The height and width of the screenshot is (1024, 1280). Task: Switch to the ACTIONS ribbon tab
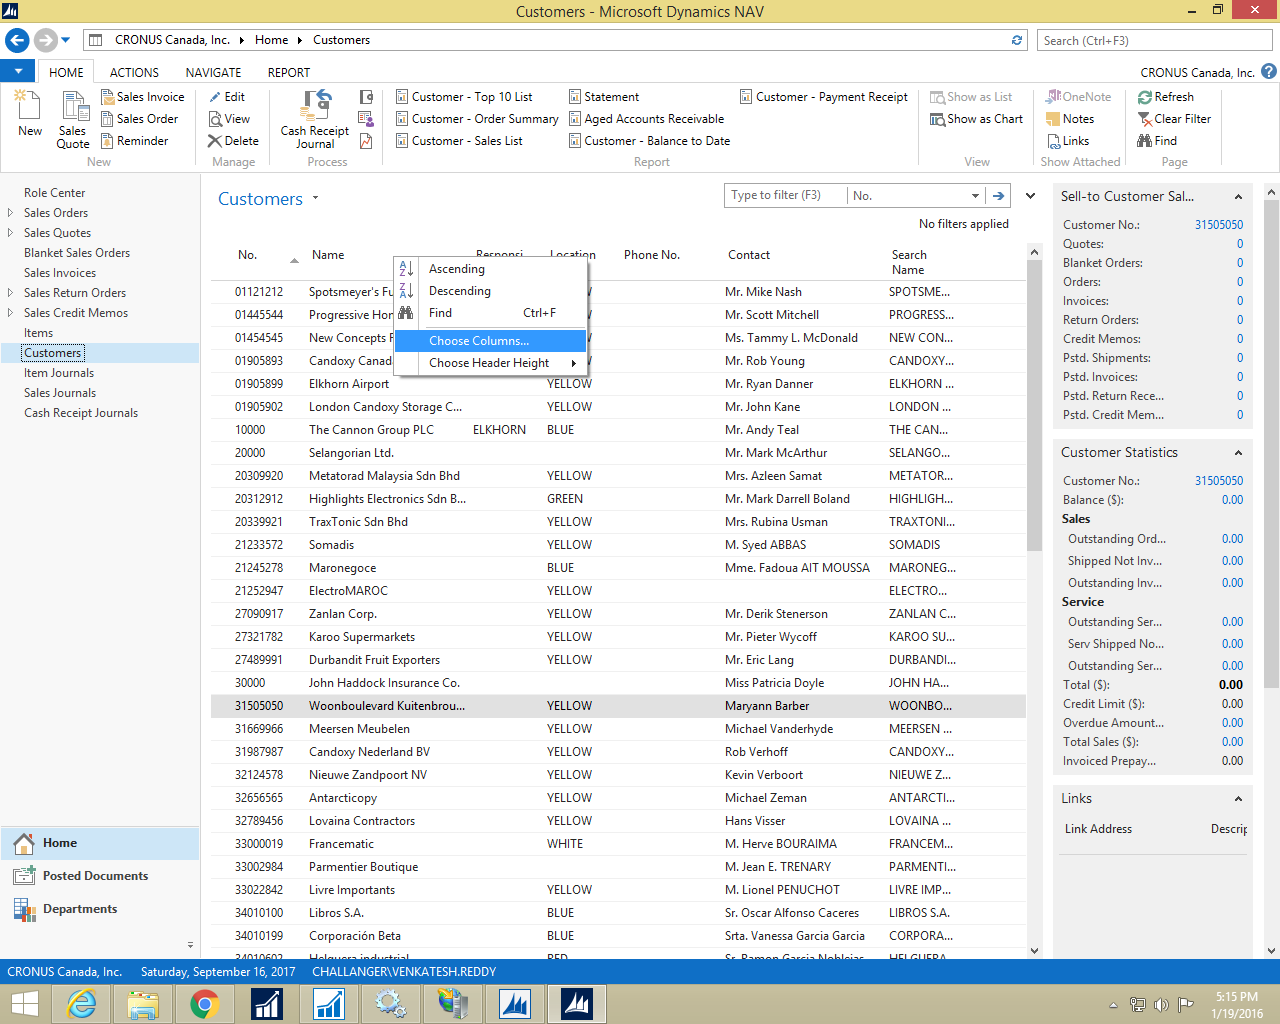coord(133,71)
